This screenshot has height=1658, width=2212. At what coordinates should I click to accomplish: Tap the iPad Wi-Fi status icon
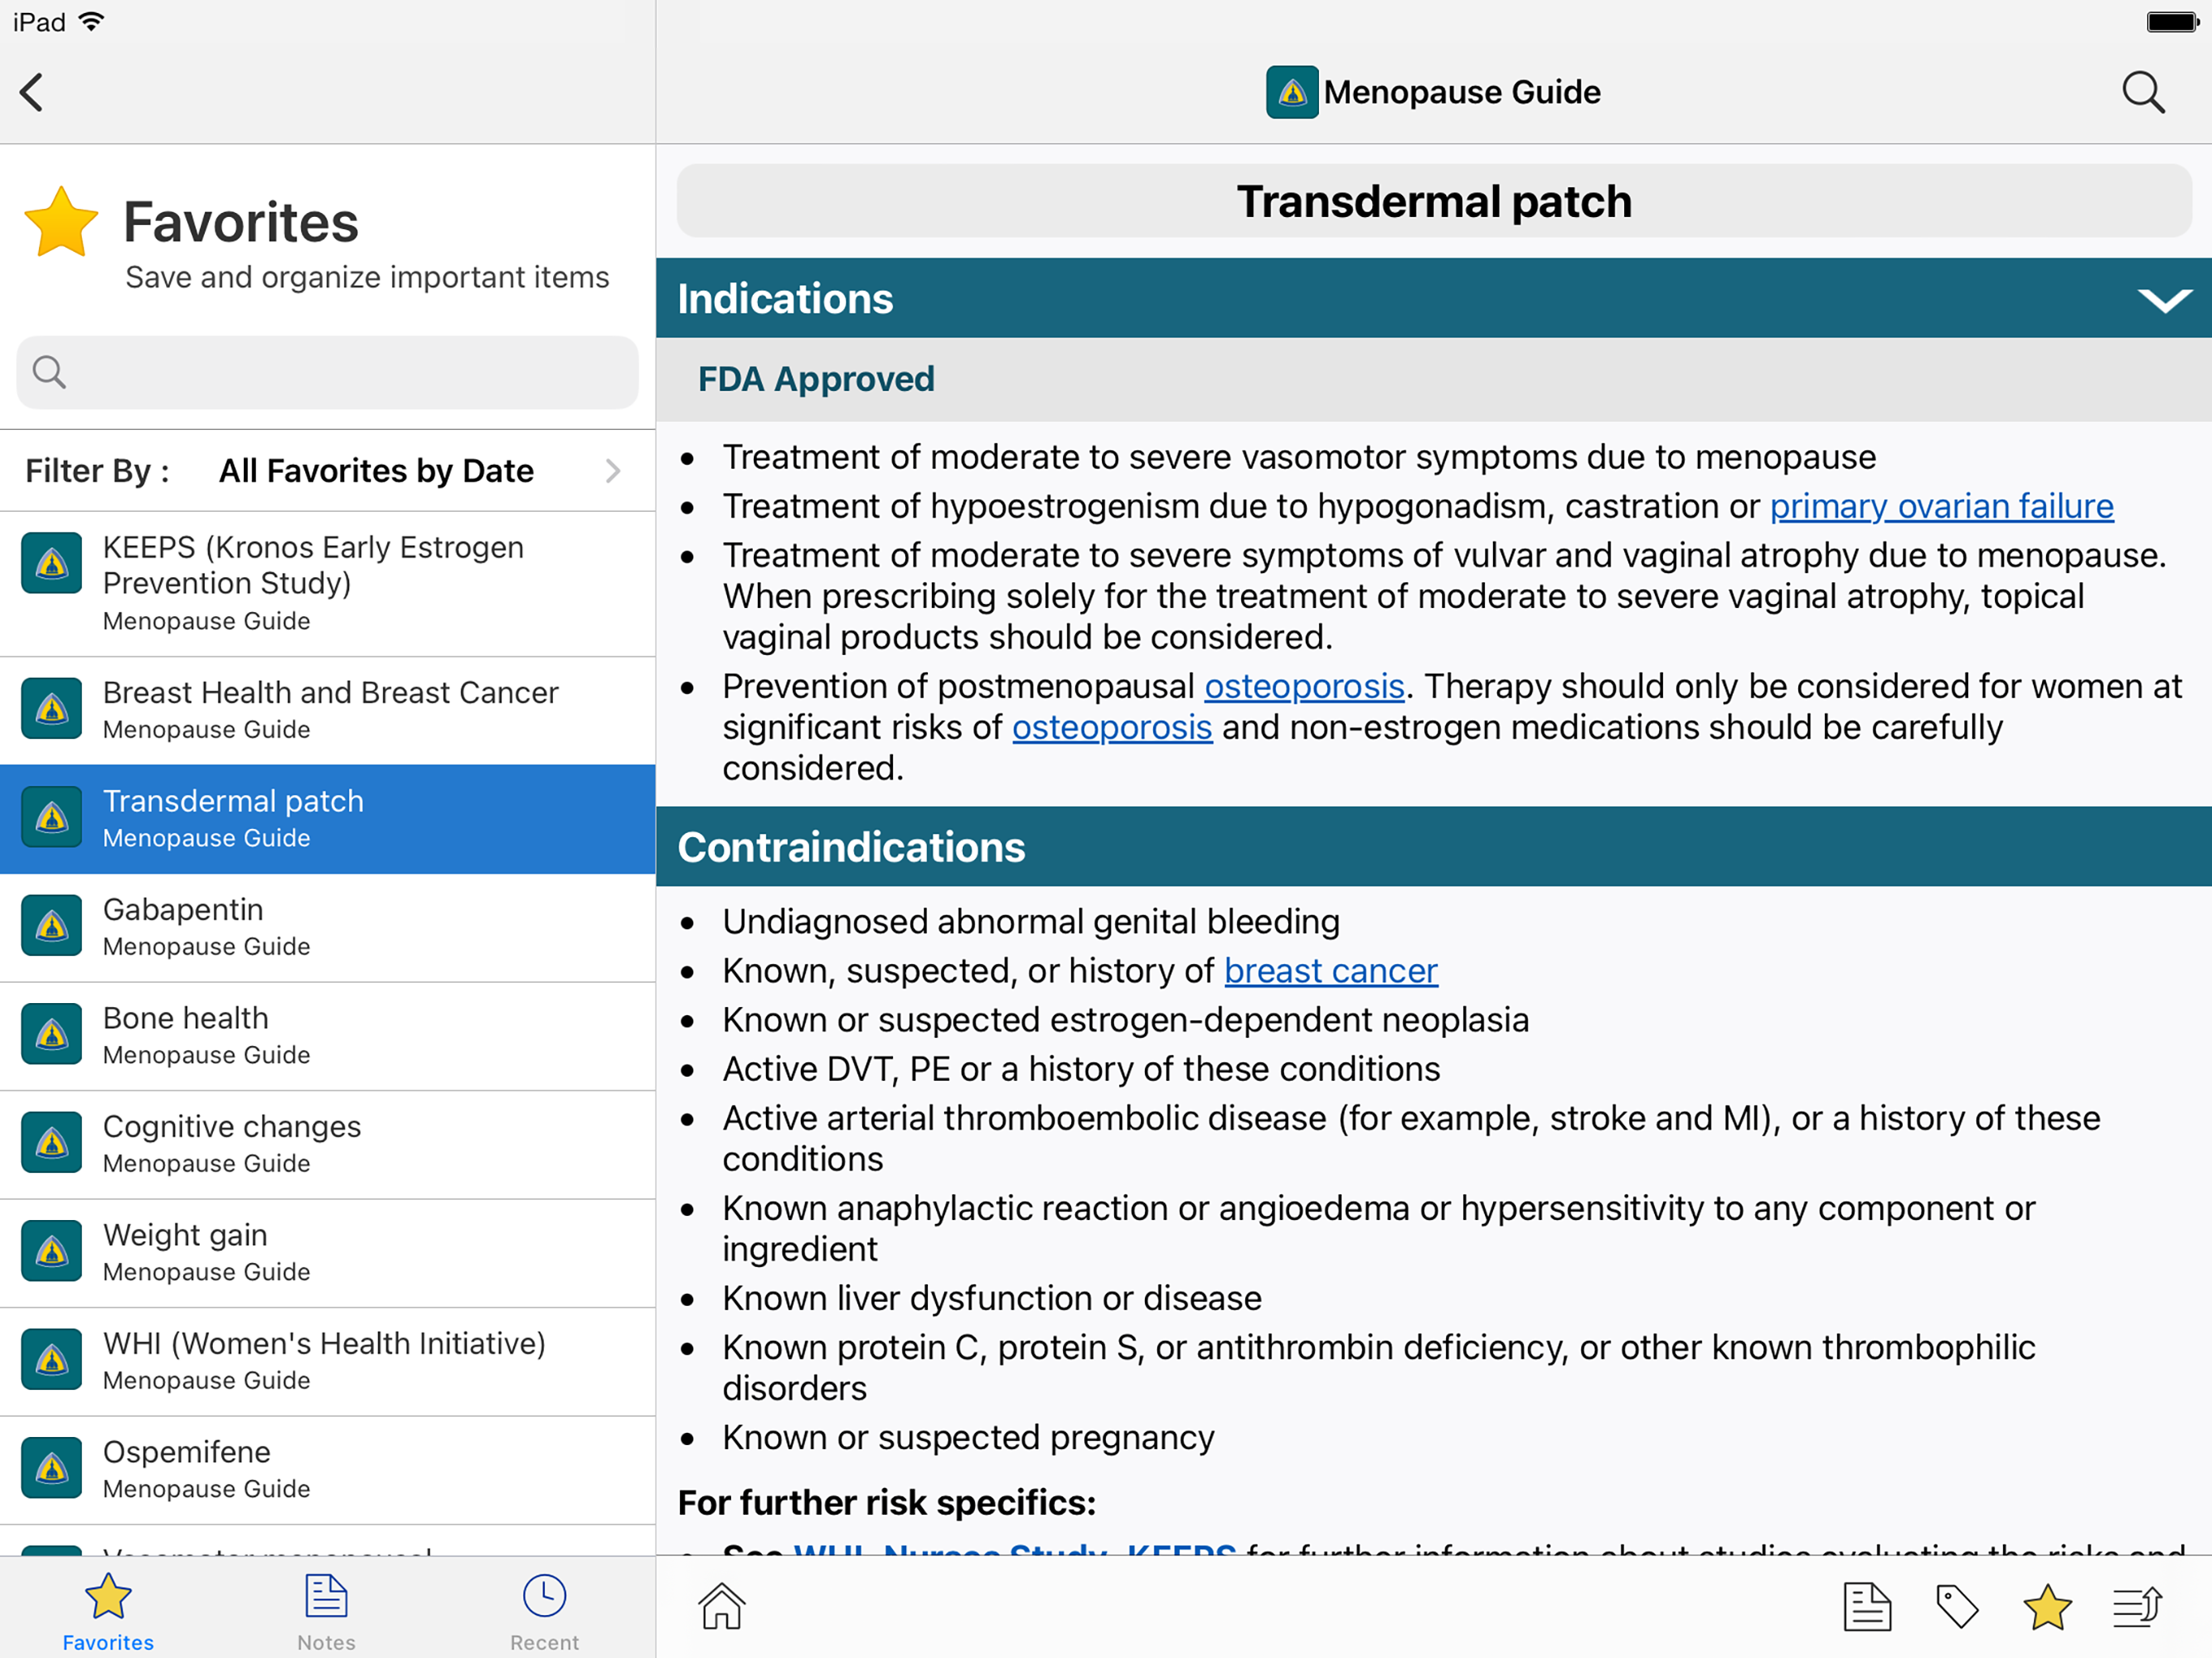(x=91, y=21)
